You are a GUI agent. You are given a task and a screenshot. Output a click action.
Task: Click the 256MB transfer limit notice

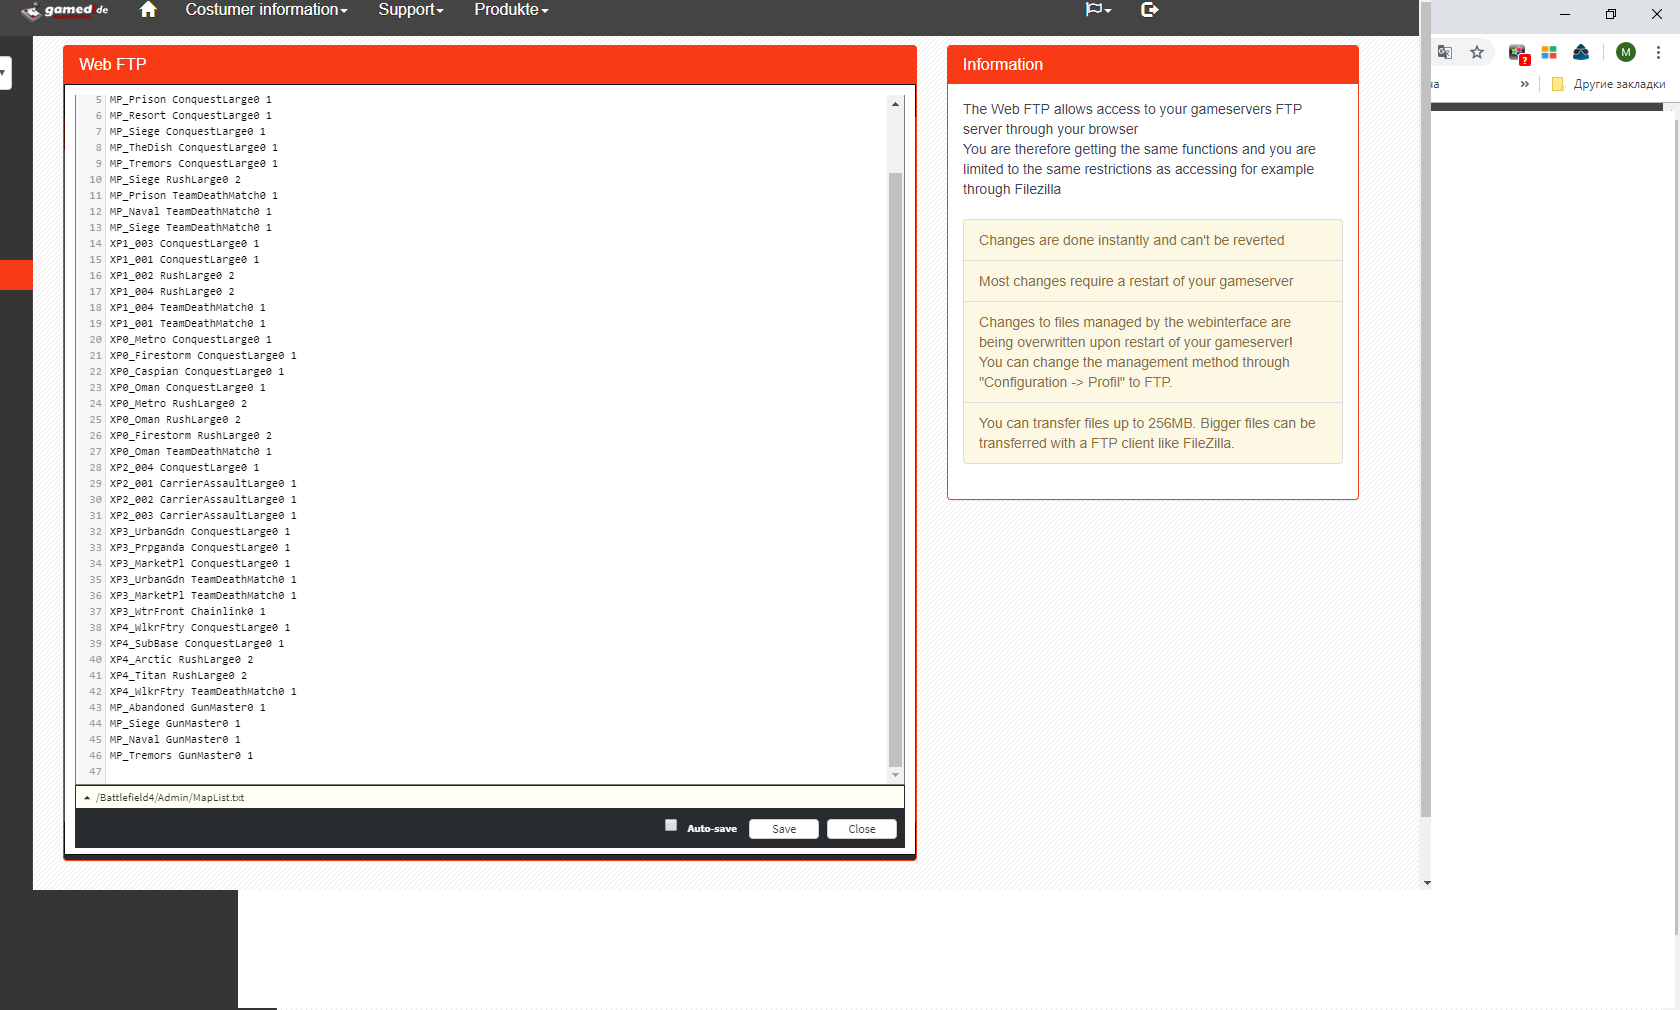click(x=1152, y=433)
